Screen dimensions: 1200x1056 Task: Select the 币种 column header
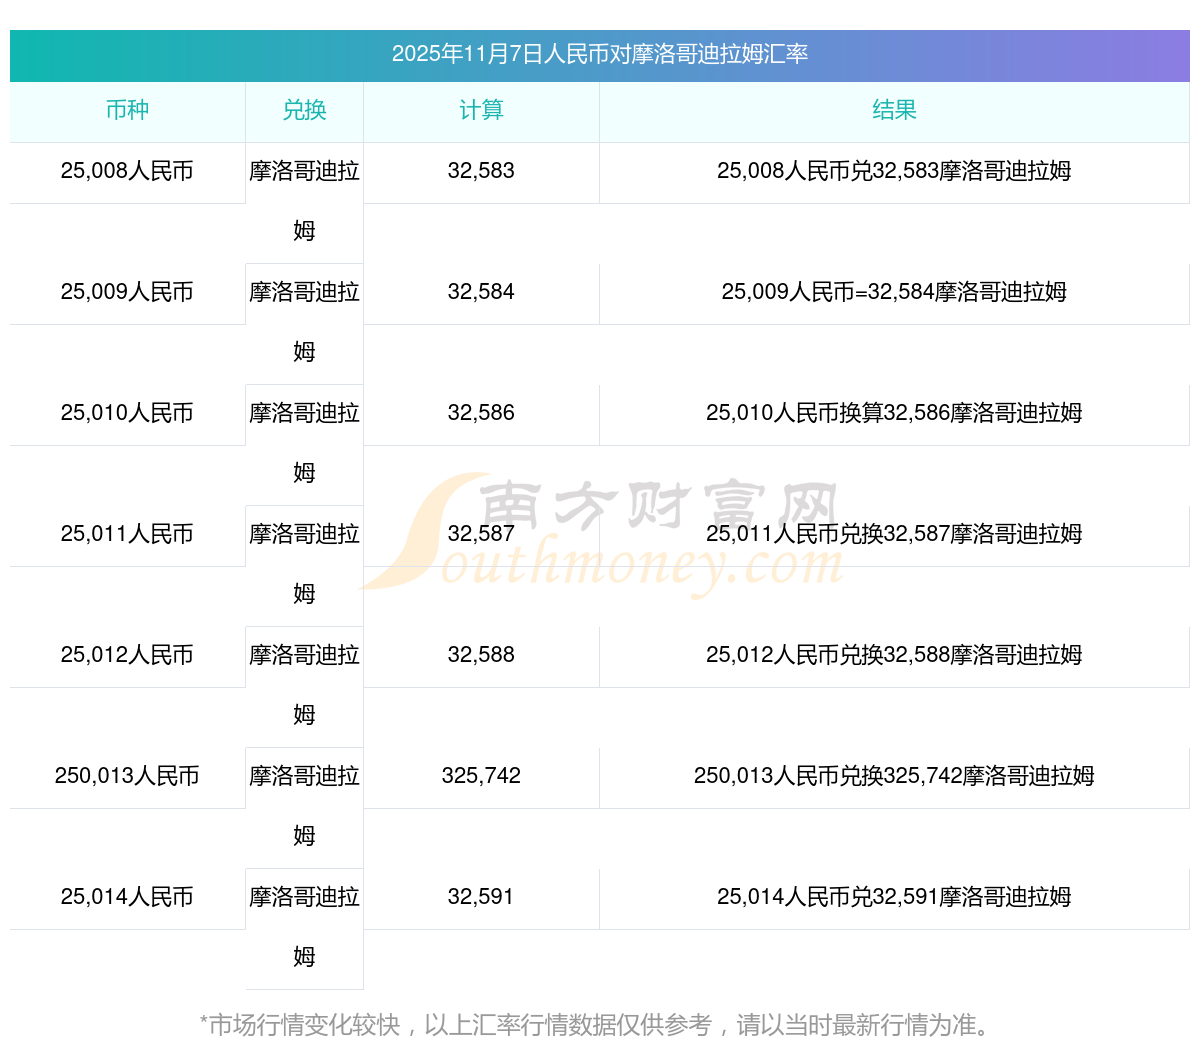tap(127, 111)
